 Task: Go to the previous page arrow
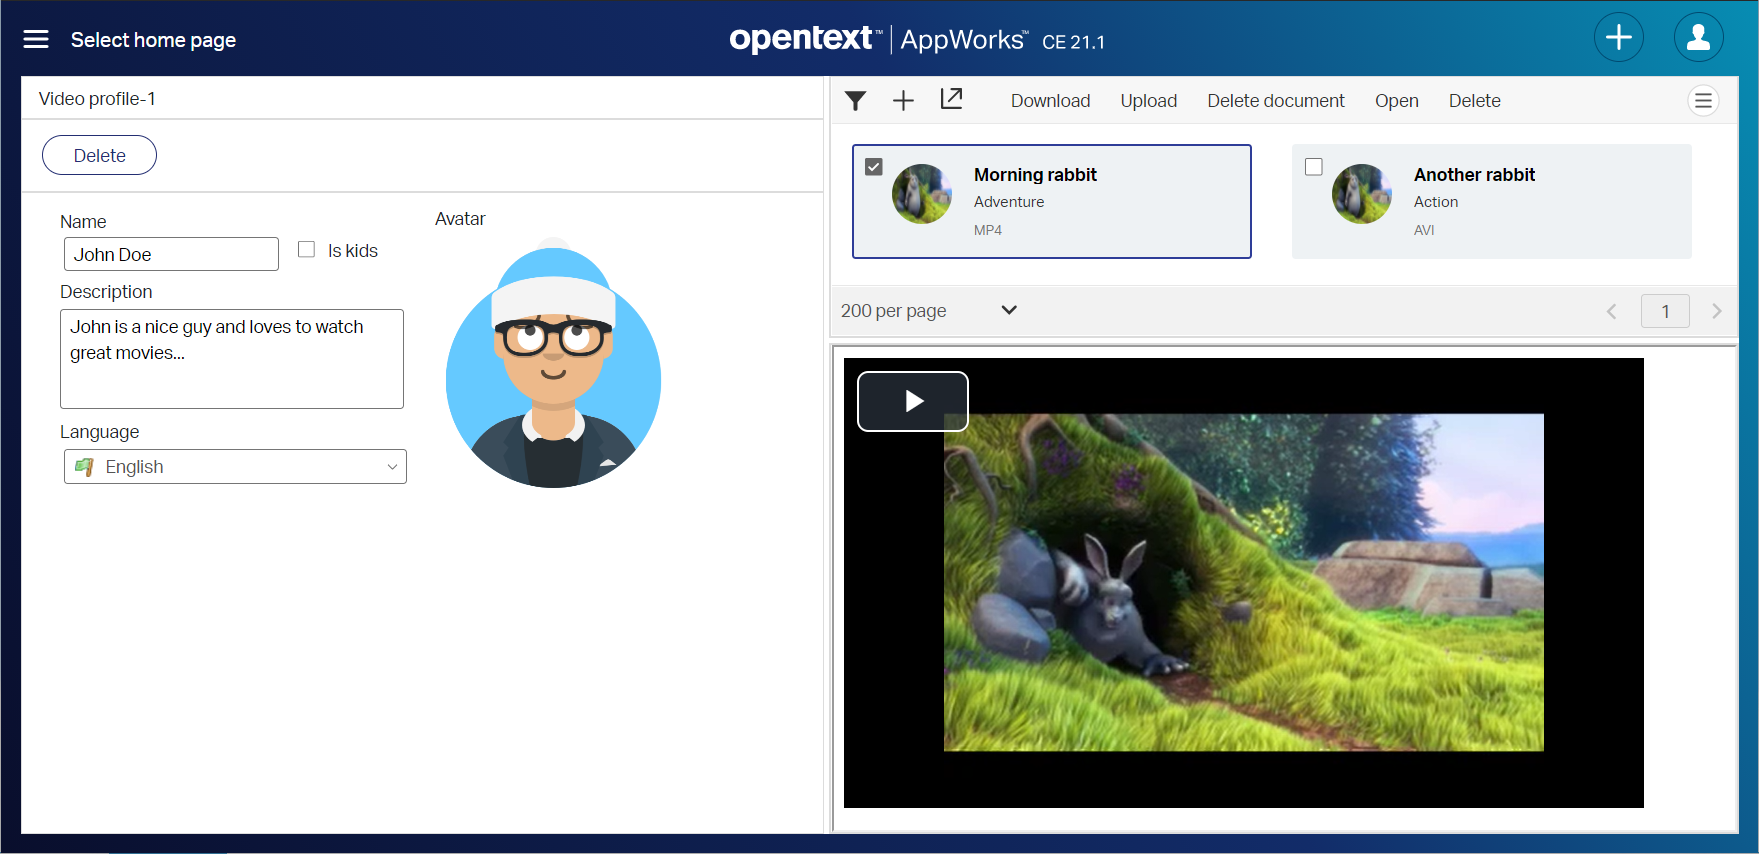pos(1611,311)
